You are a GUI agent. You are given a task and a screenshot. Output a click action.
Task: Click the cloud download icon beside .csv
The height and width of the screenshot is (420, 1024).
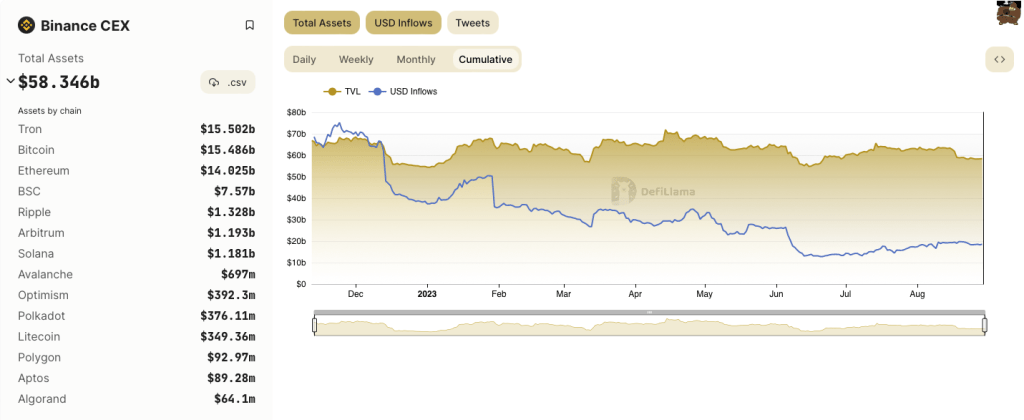coord(214,82)
